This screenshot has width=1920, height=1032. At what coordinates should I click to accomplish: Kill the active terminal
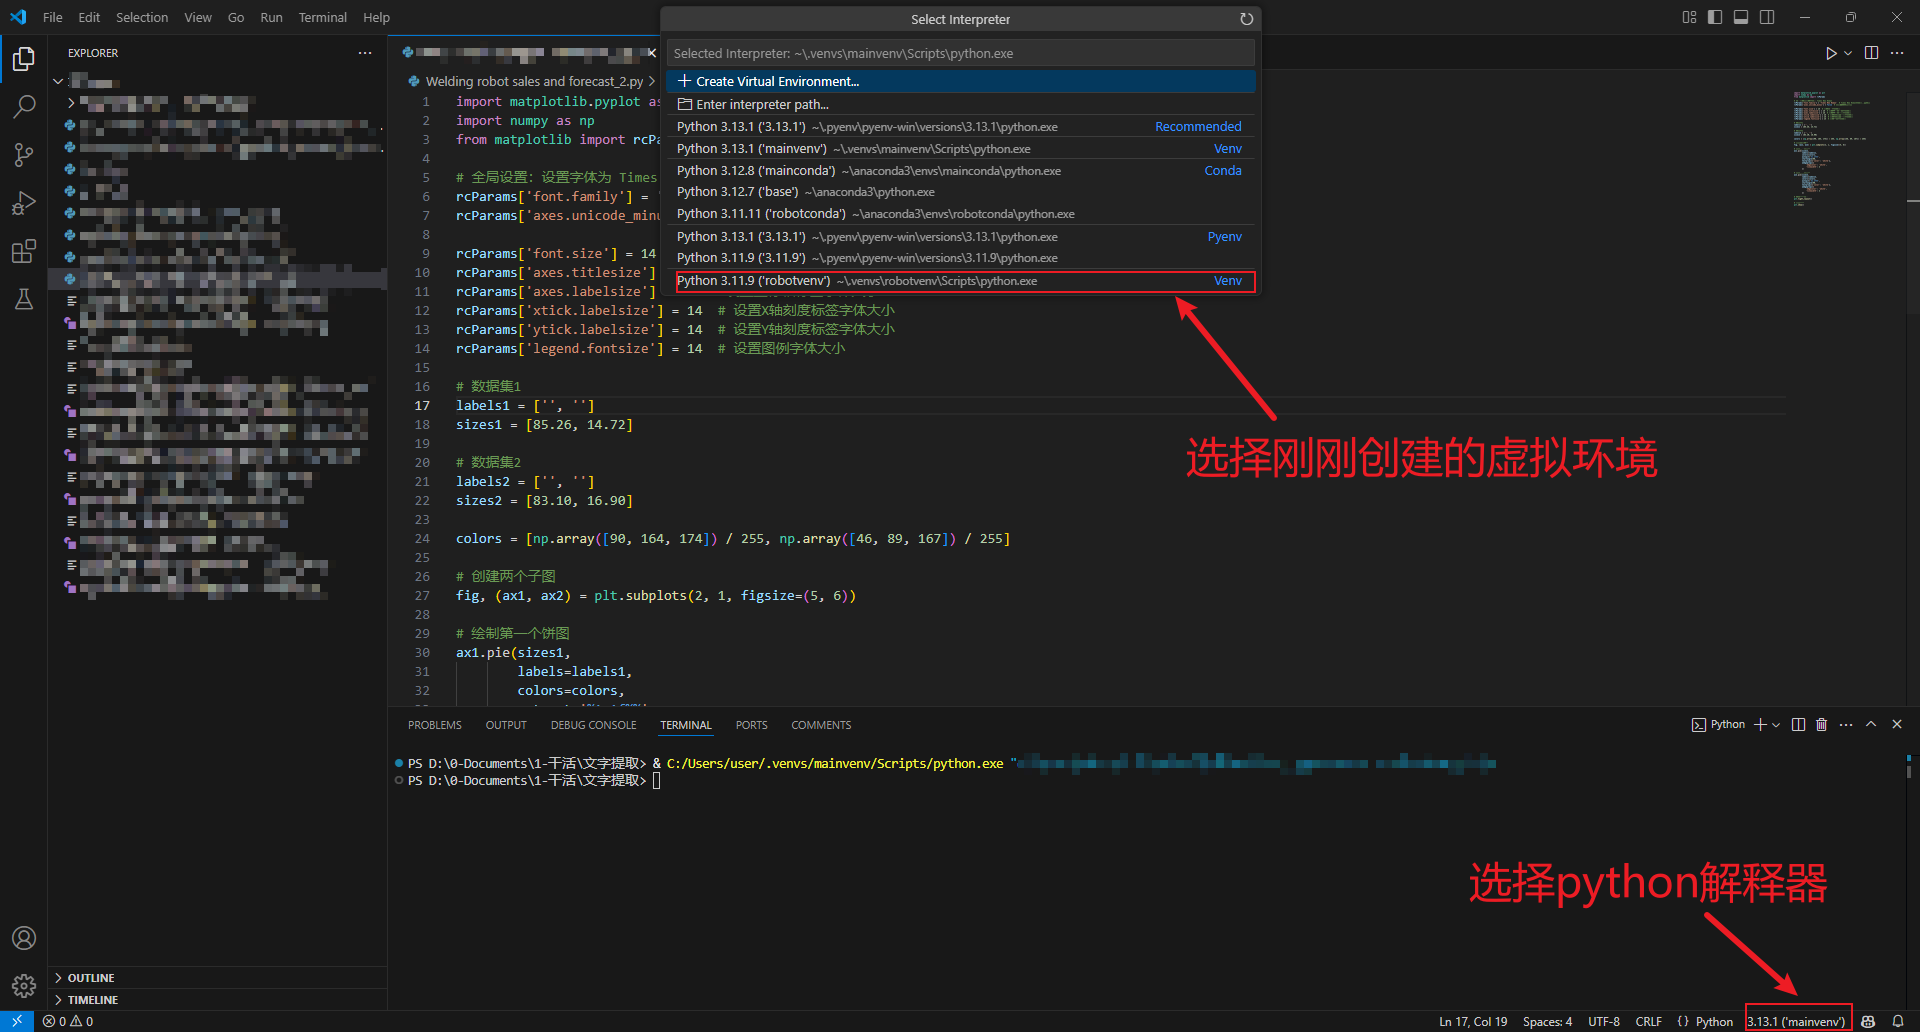[1821, 724]
